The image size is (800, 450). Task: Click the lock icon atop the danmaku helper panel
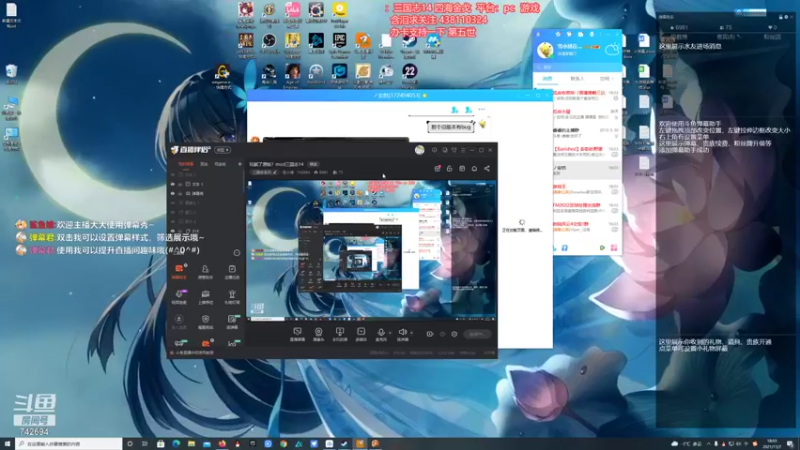[x=781, y=17]
